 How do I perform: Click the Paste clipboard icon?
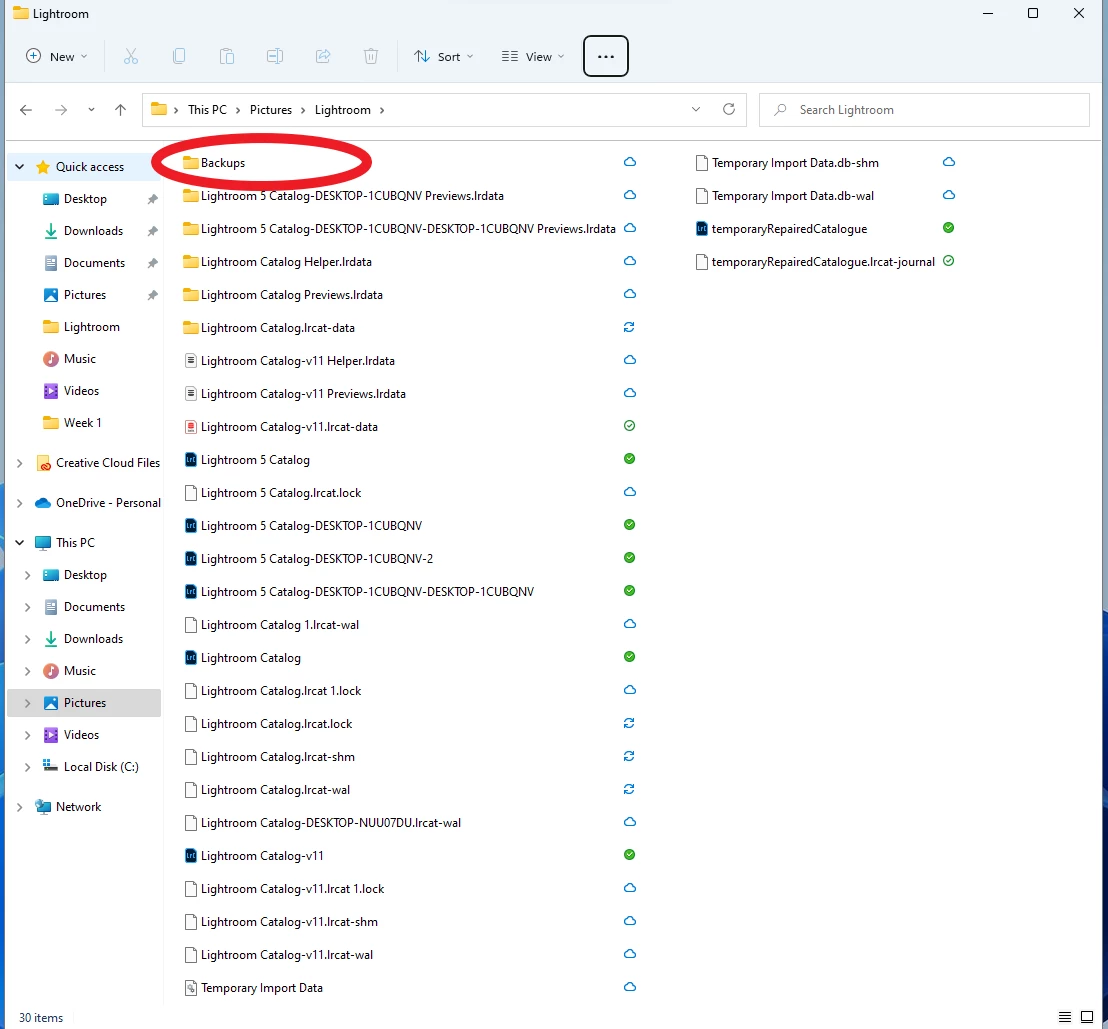(227, 57)
